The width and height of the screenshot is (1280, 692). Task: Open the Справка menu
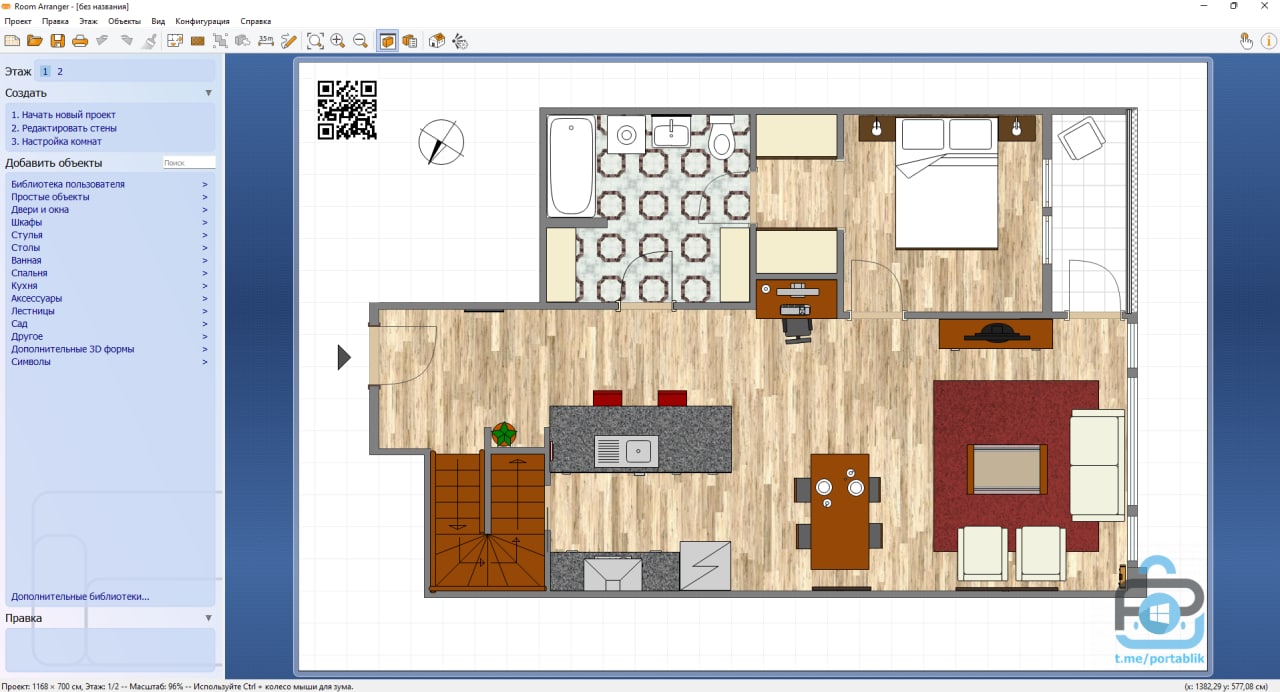point(256,21)
